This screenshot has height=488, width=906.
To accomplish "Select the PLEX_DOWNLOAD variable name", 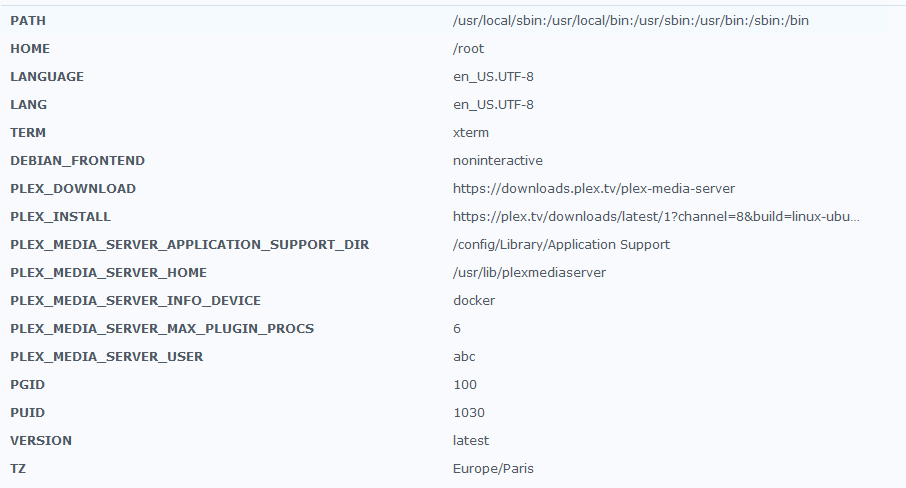I will click(x=73, y=189).
